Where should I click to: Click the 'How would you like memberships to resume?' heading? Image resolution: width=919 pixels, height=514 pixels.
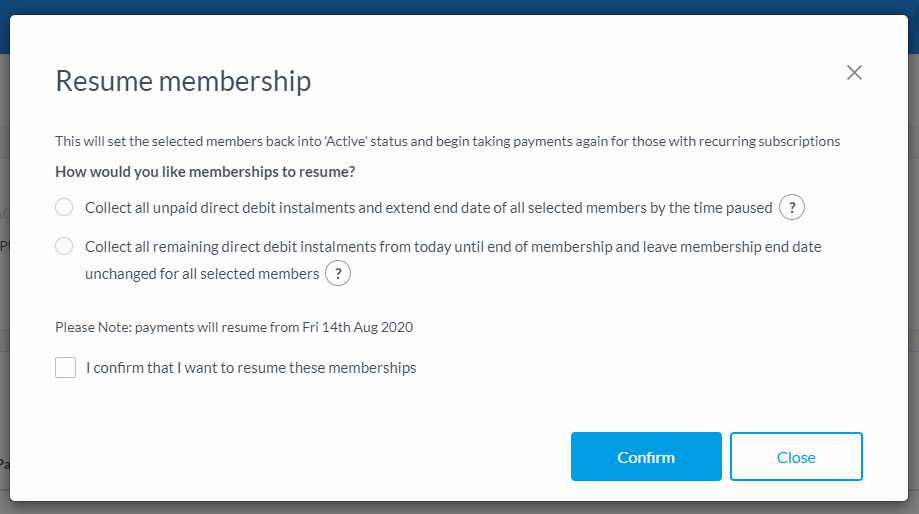(205, 172)
